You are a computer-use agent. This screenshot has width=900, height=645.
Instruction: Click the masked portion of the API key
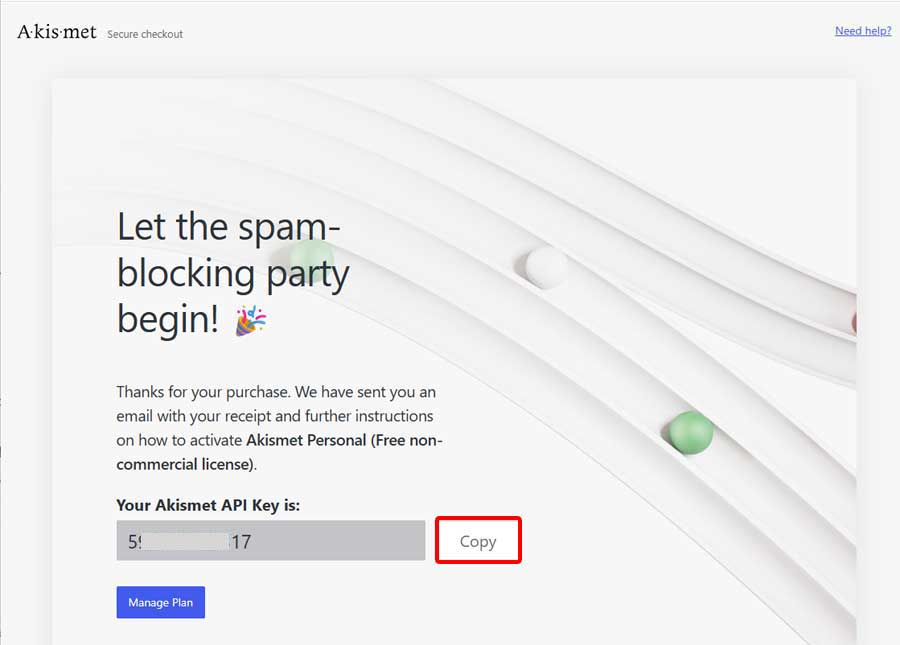point(189,541)
